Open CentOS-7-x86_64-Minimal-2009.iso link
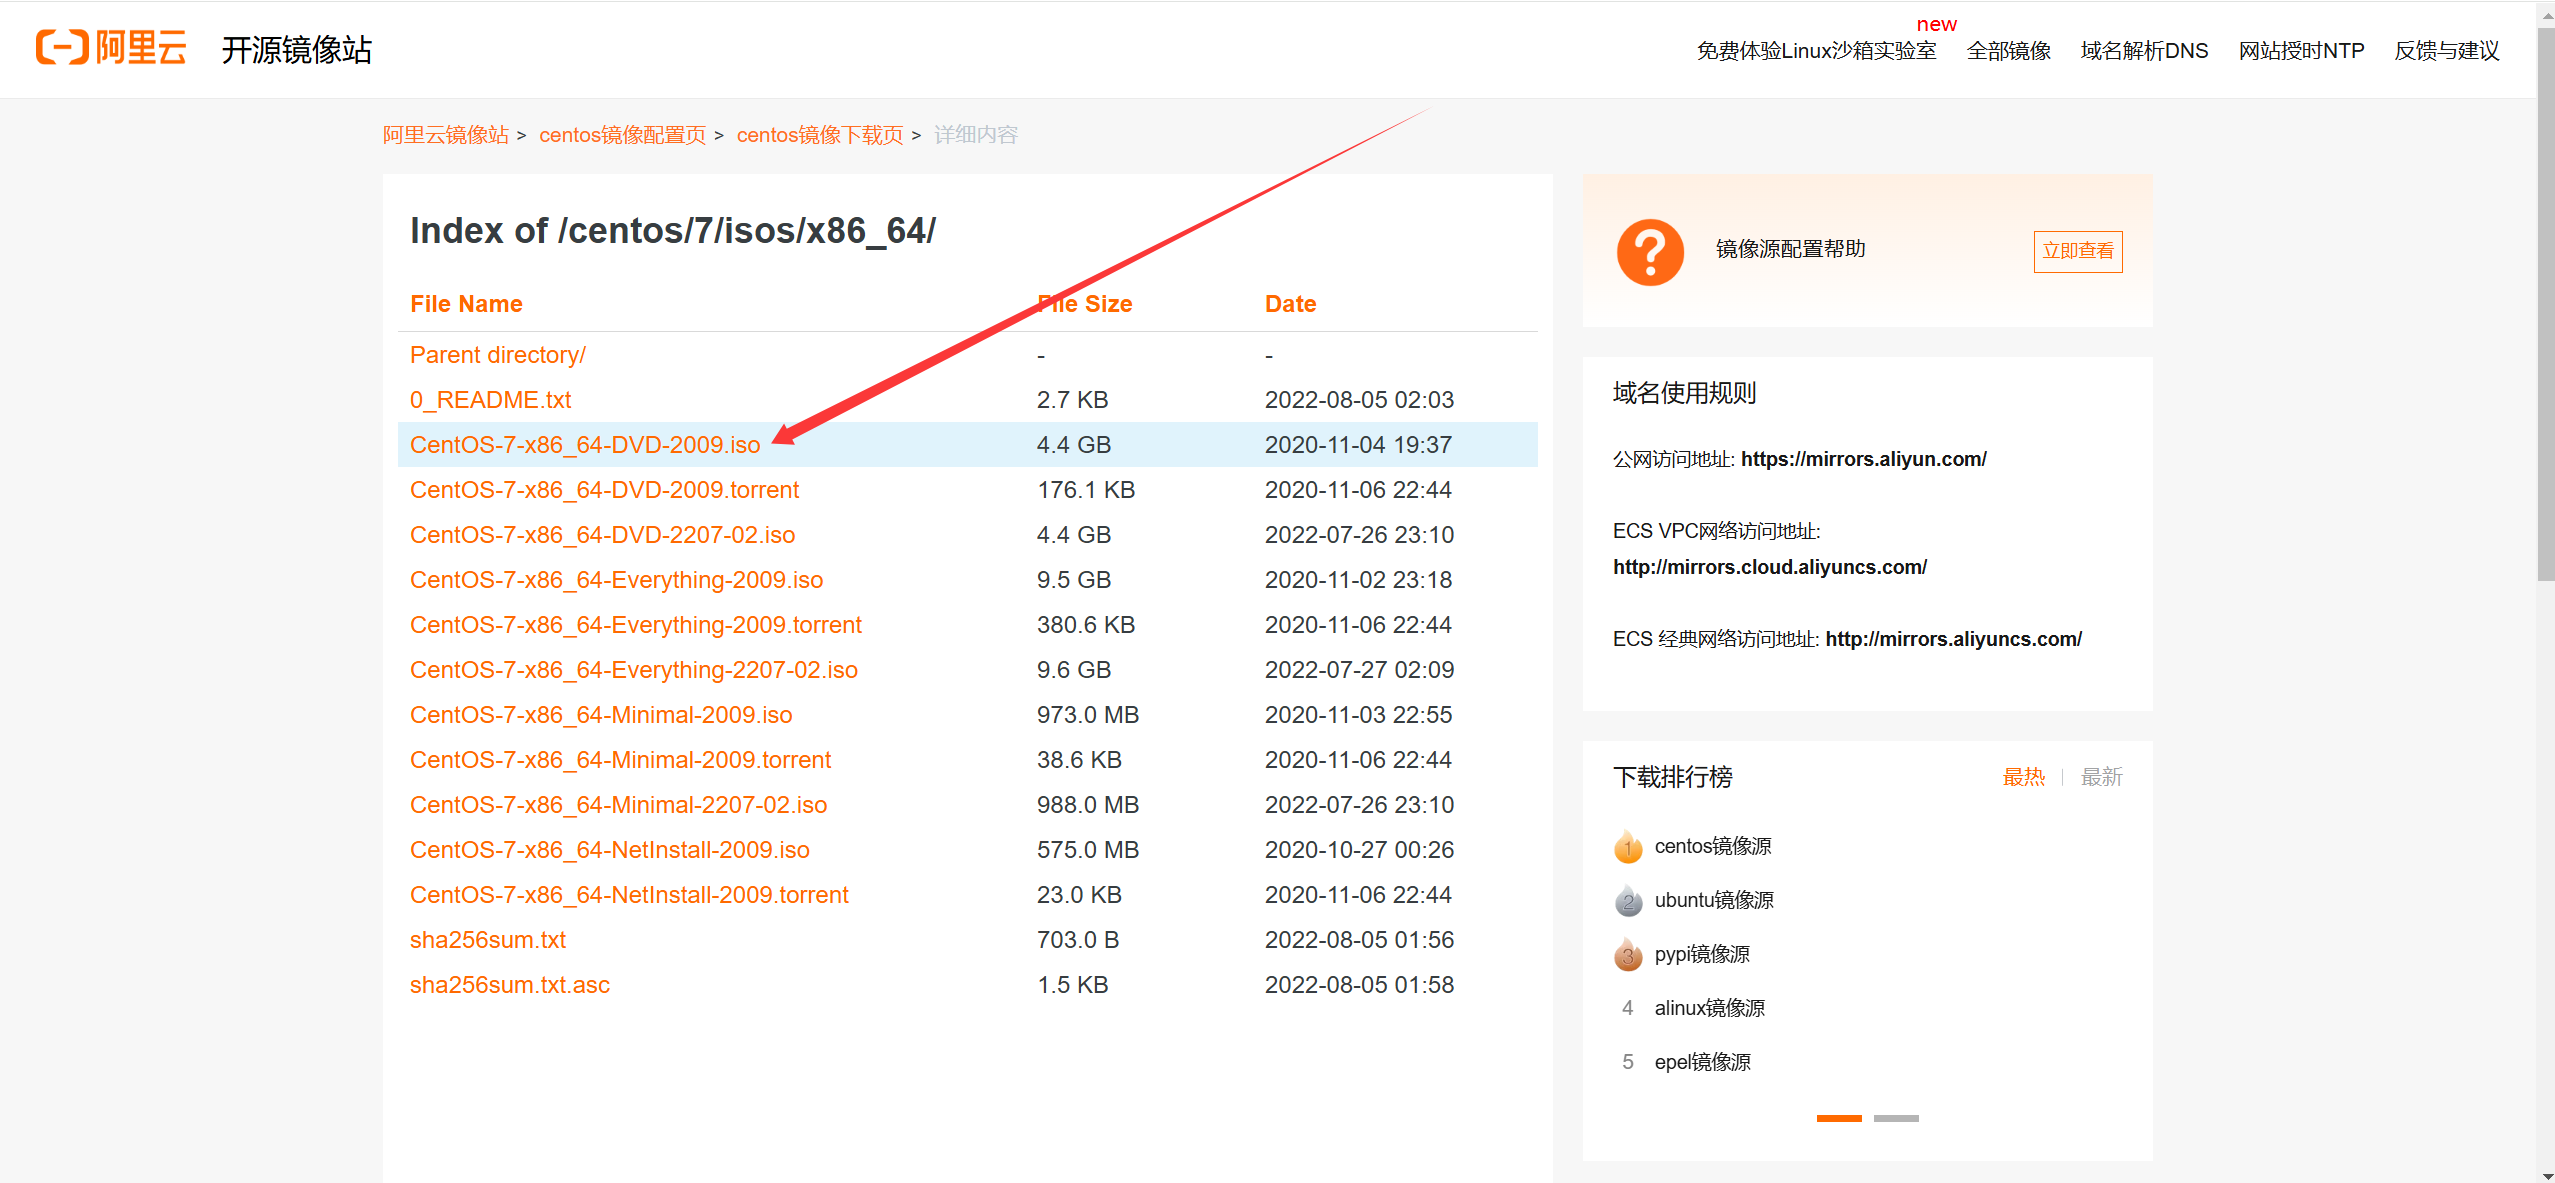Viewport: 2555px width, 1183px height. pos(601,715)
